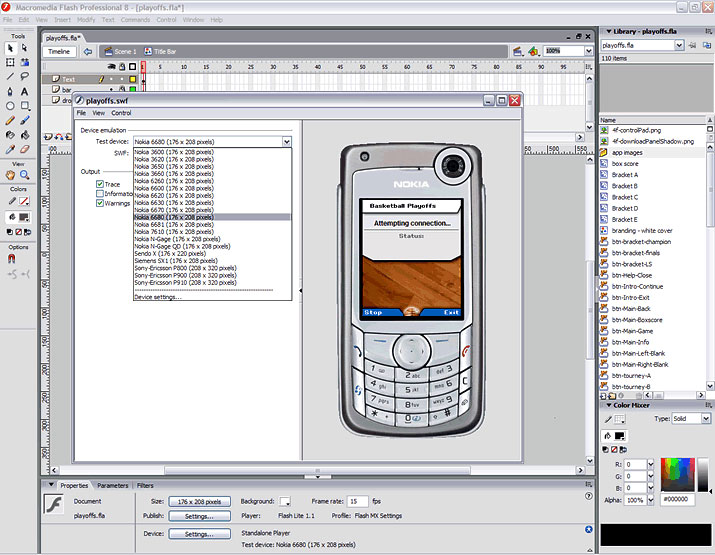Open the stage zoom 100% dropdown

[x=586, y=50]
